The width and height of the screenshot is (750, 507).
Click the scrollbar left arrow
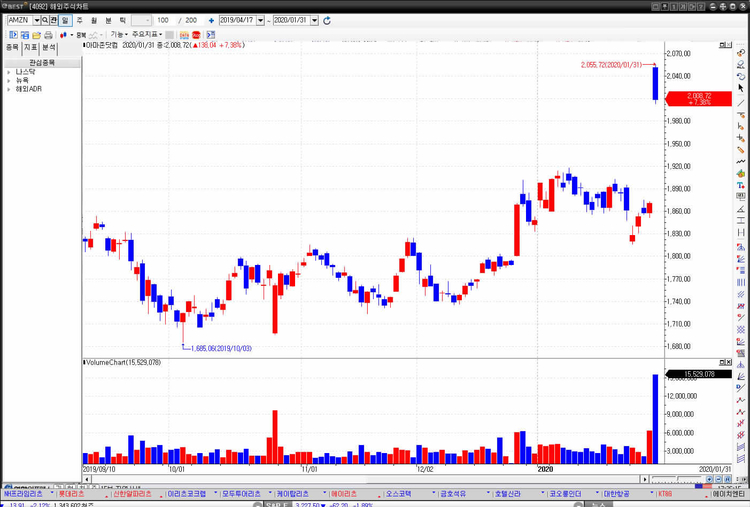click(x=87, y=479)
